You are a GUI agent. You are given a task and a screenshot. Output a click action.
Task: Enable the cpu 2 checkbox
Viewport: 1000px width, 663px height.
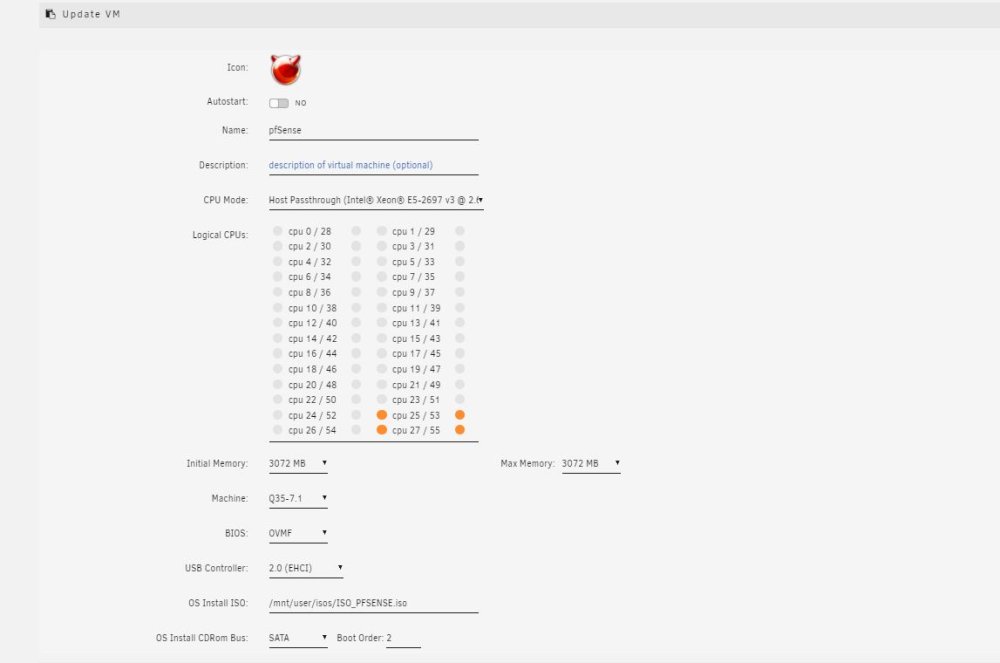pos(277,246)
